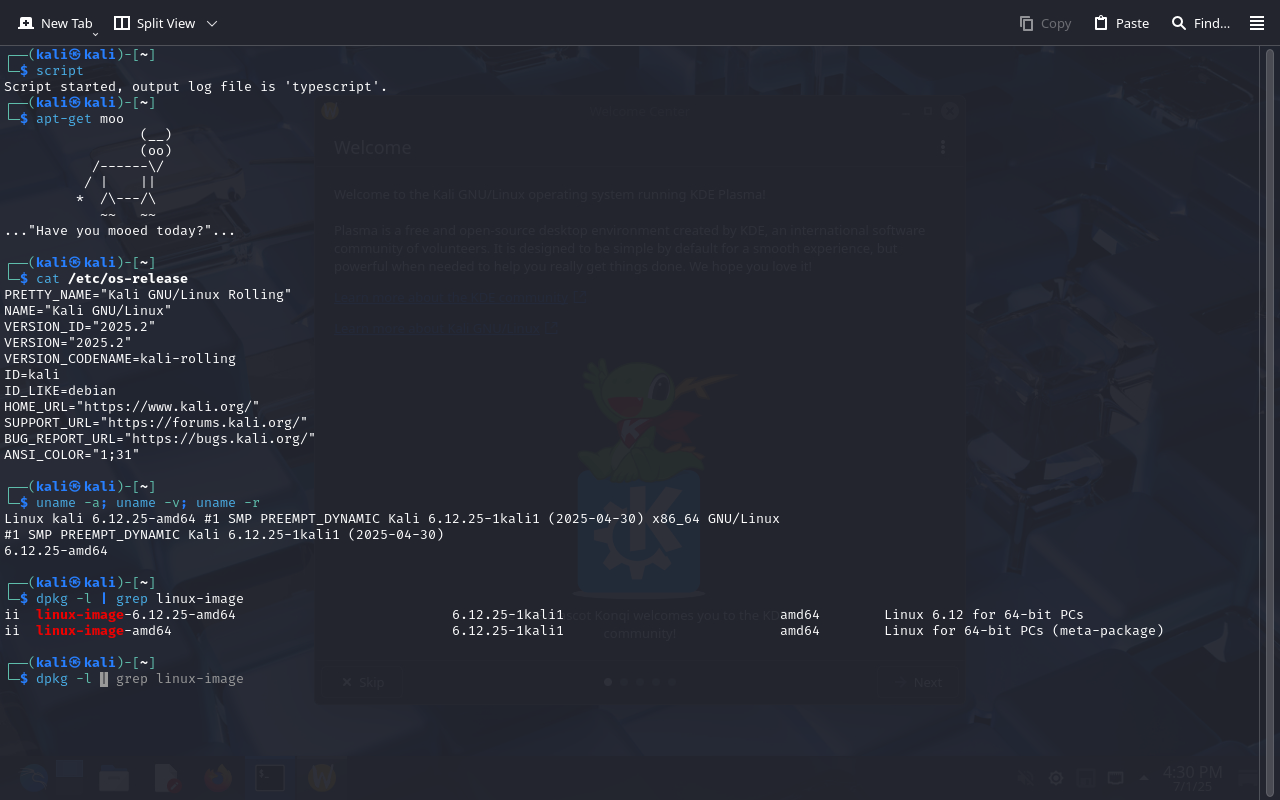Select the first page dot in Welcome Center

(608, 682)
